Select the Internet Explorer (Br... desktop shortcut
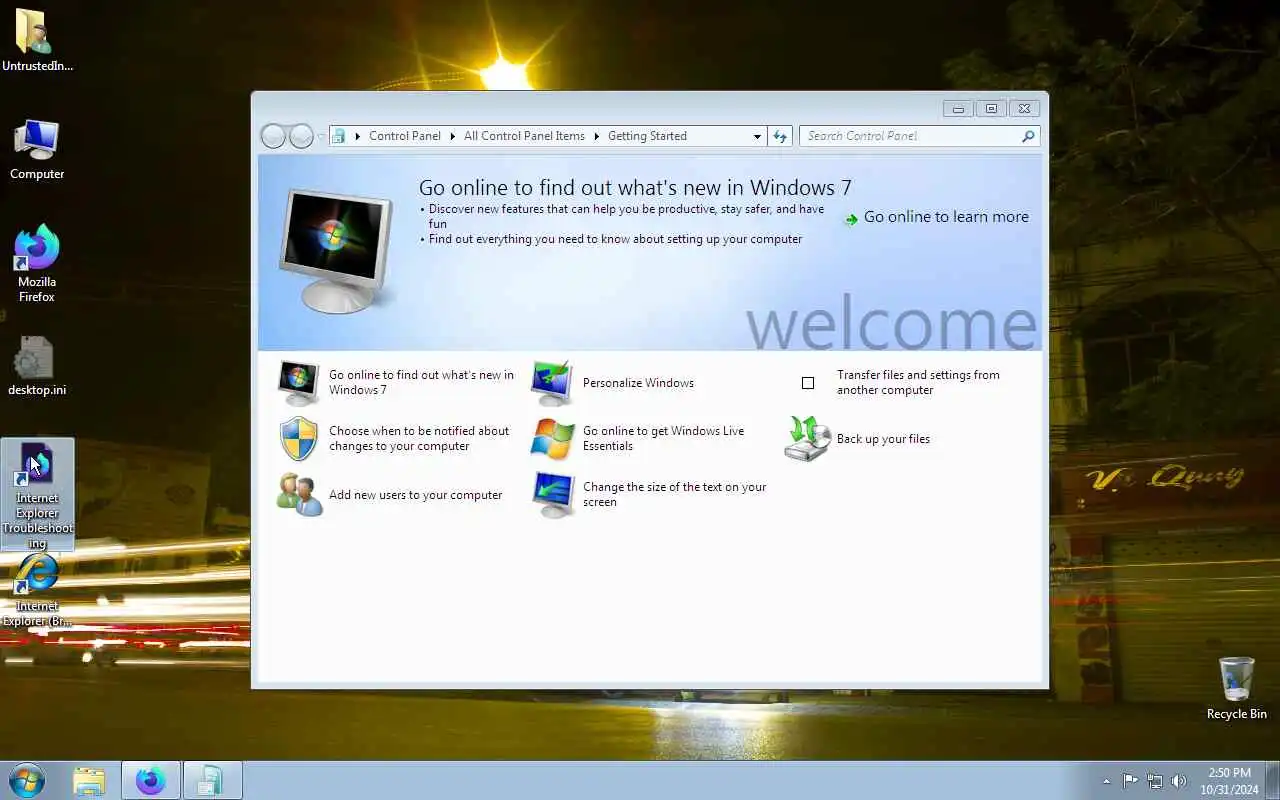Viewport: 1280px width, 800px height. [37, 590]
